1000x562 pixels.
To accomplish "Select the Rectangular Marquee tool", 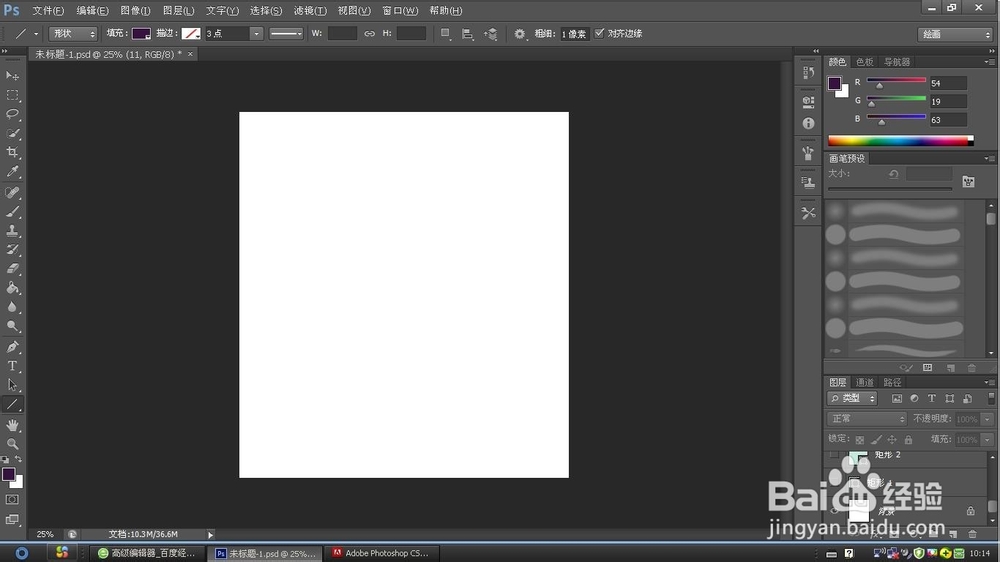I will point(12,95).
